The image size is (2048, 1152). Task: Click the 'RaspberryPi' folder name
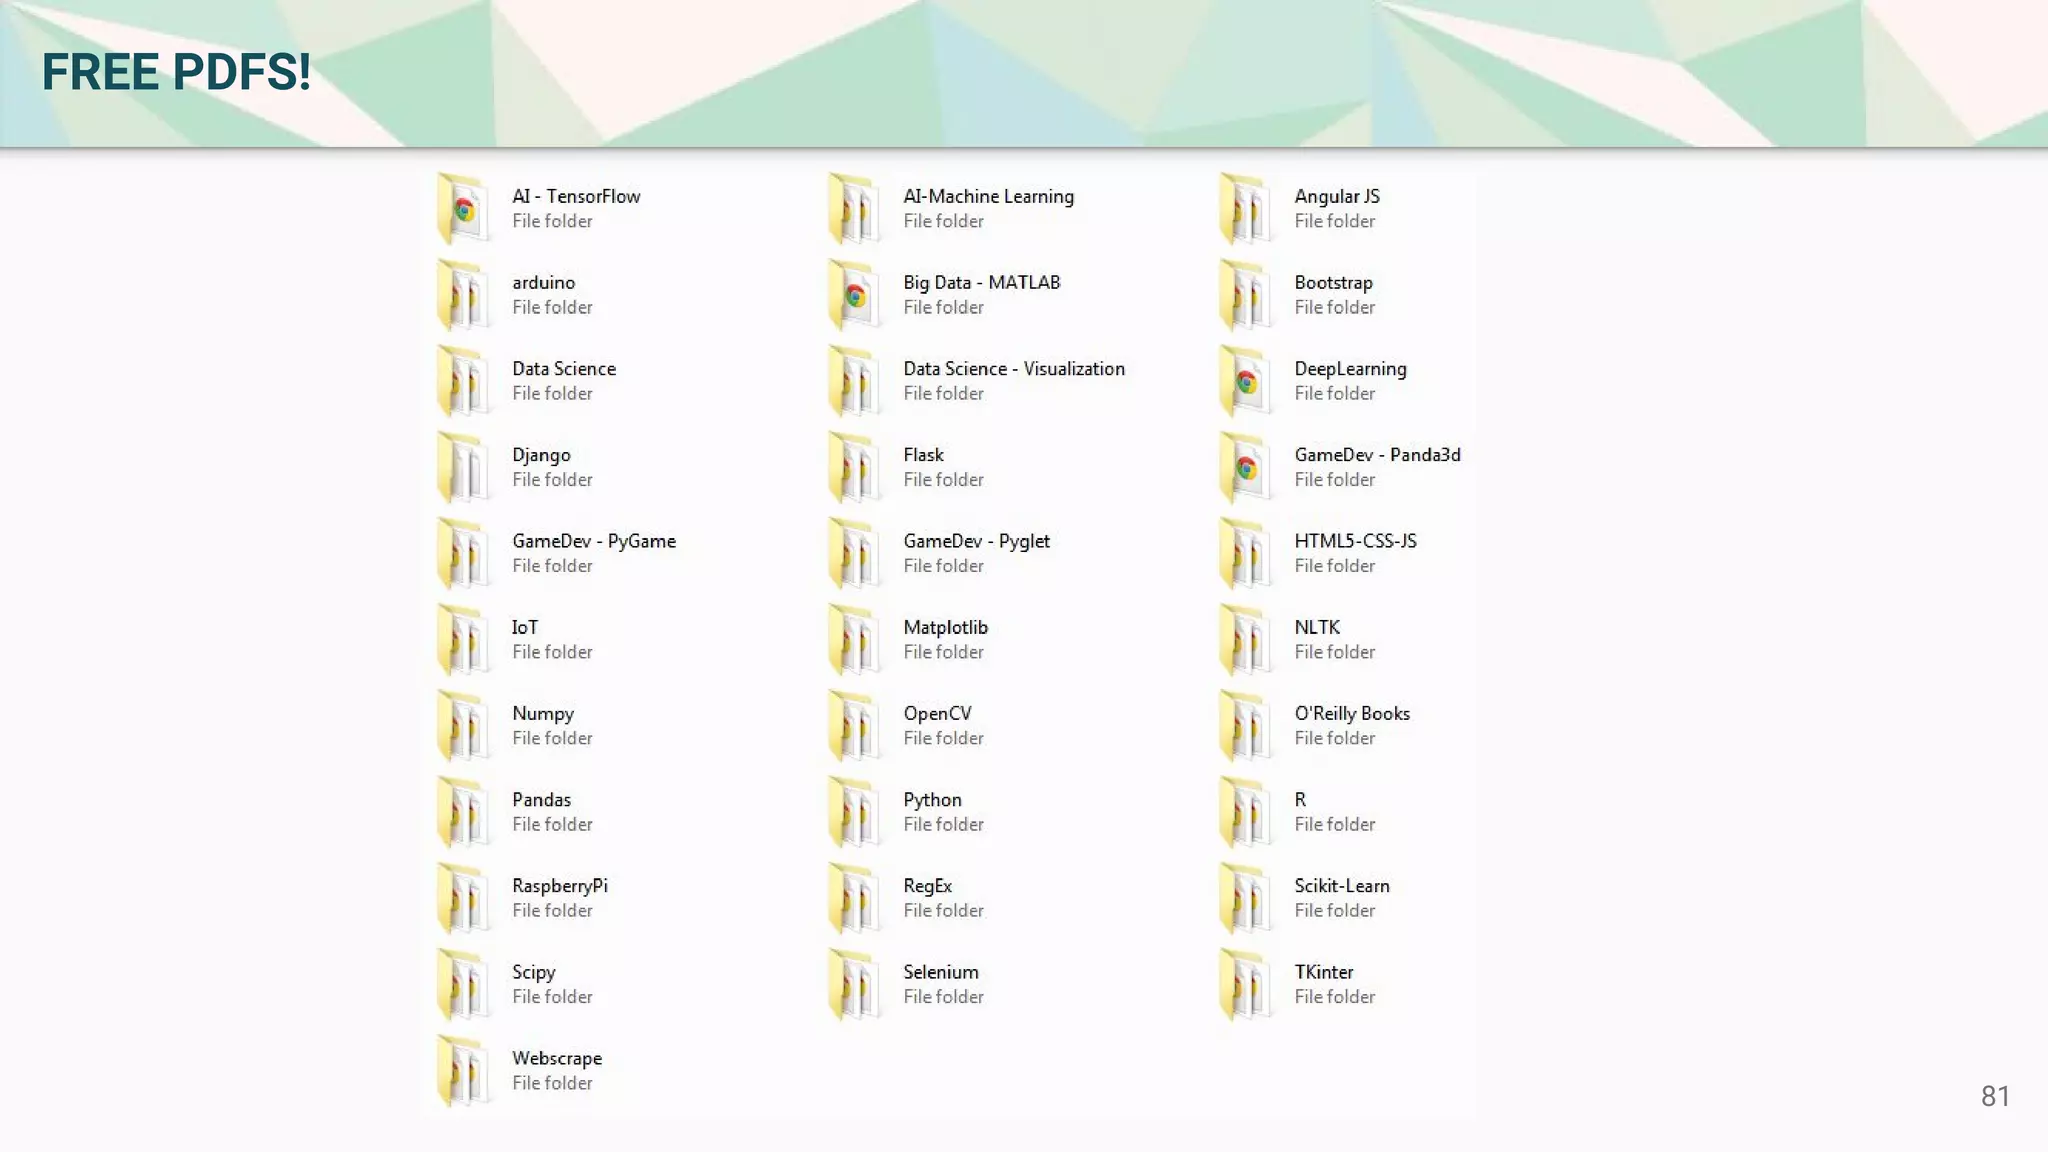(559, 886)
